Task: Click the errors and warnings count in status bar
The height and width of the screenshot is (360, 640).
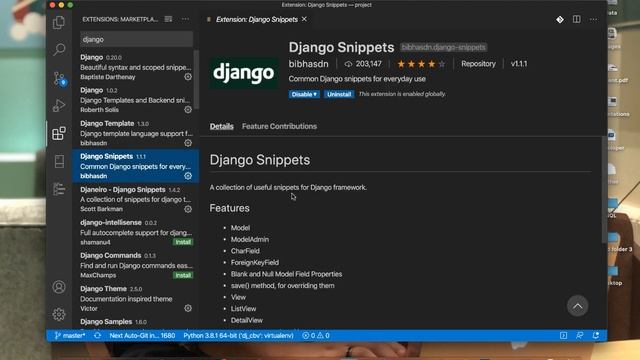Action: coord(316,336)
